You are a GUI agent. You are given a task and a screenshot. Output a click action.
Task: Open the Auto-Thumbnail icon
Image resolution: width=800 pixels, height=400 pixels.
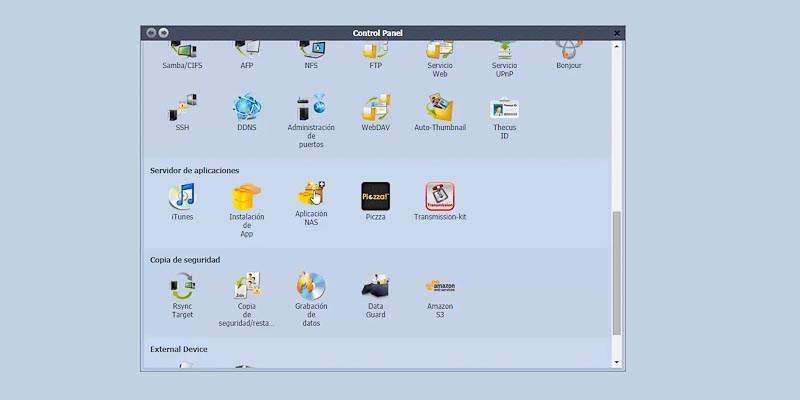point(440,107)
